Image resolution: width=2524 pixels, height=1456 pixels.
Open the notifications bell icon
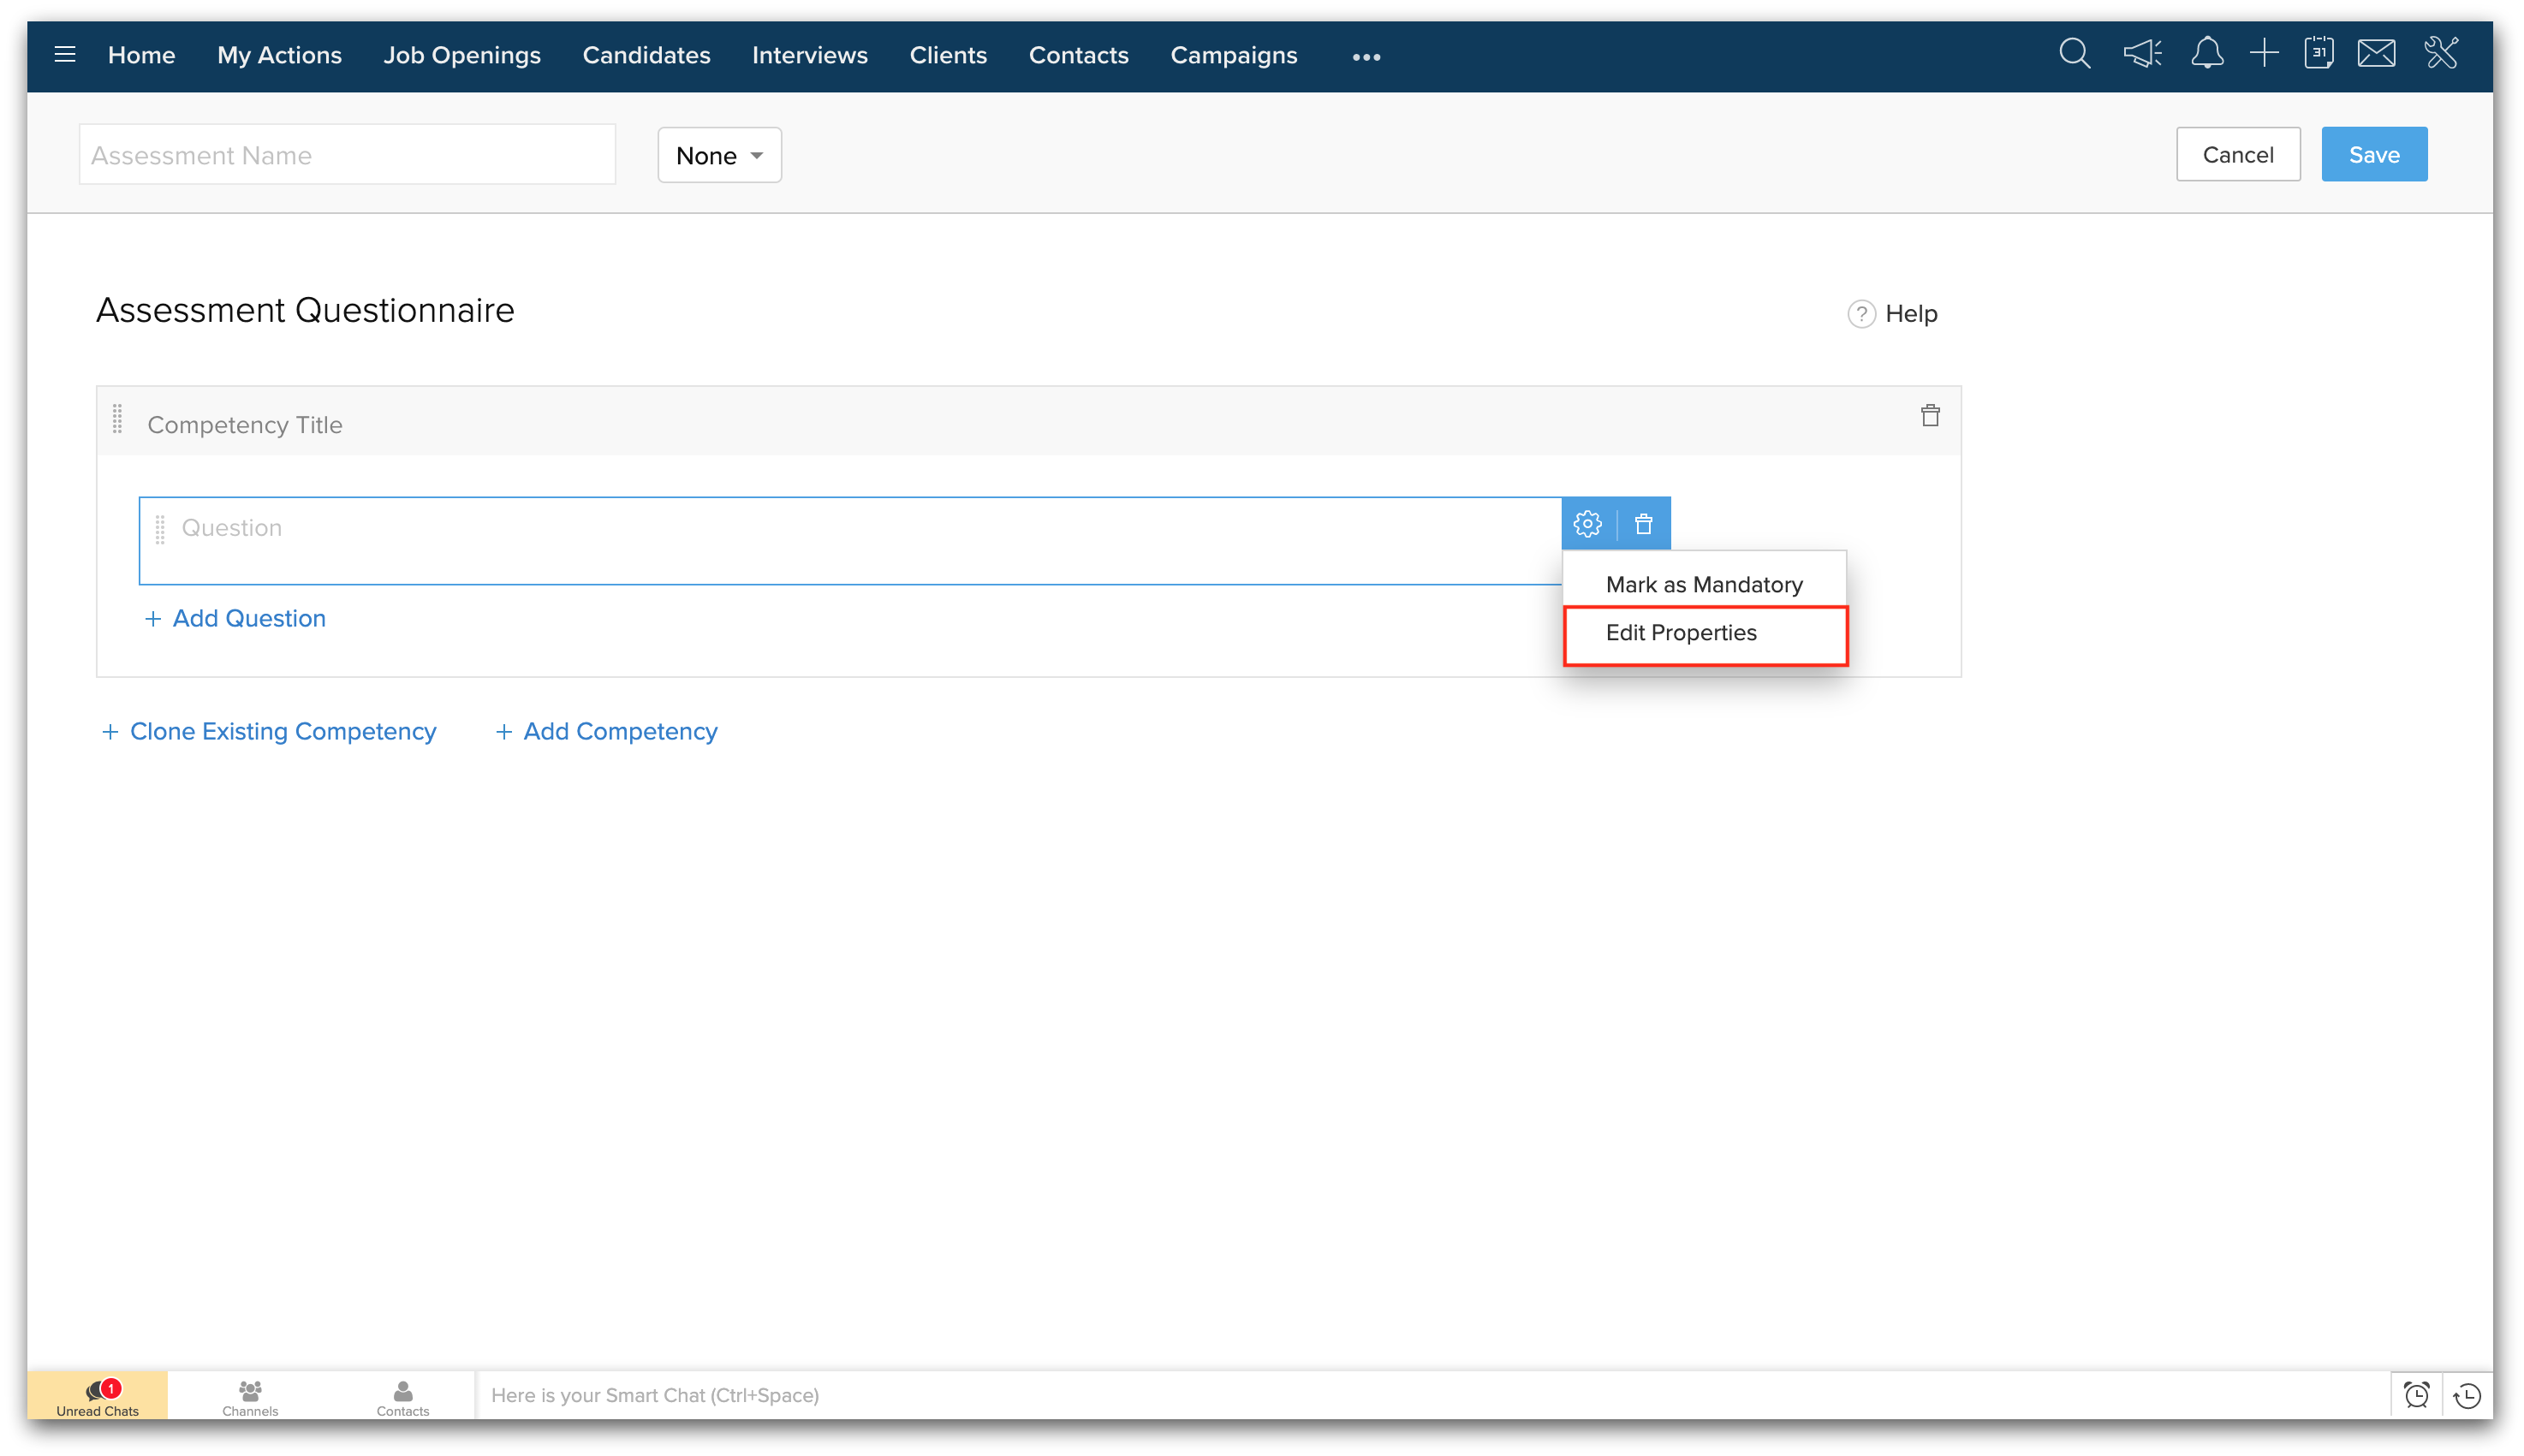(2207, 54)
